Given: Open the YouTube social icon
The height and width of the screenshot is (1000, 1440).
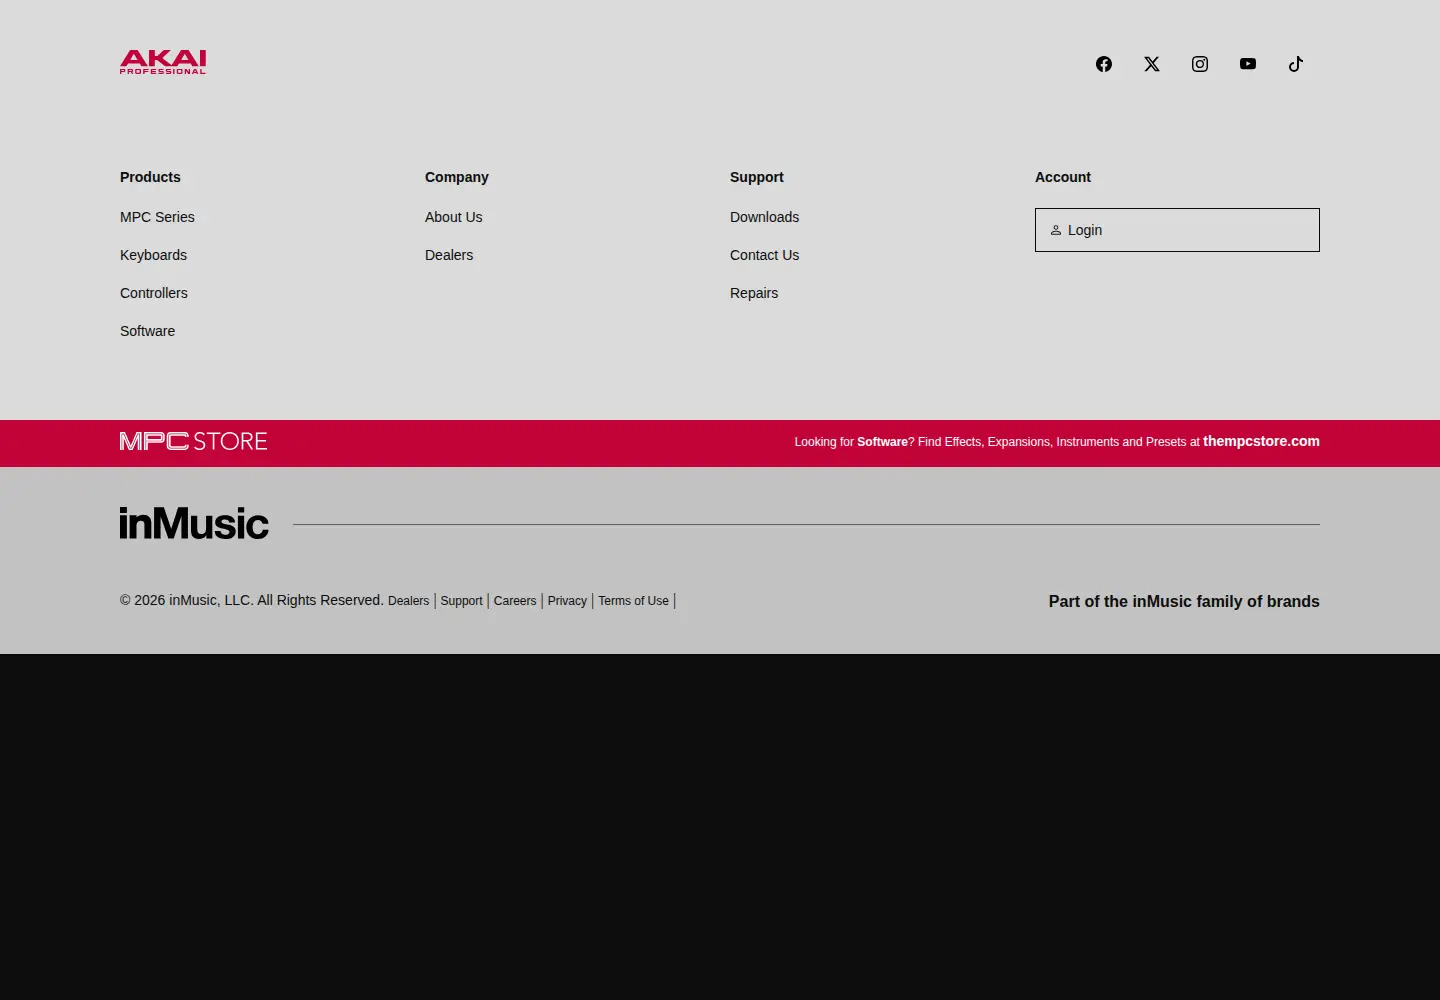Looking at the screenshot, I should point(1248,64).
